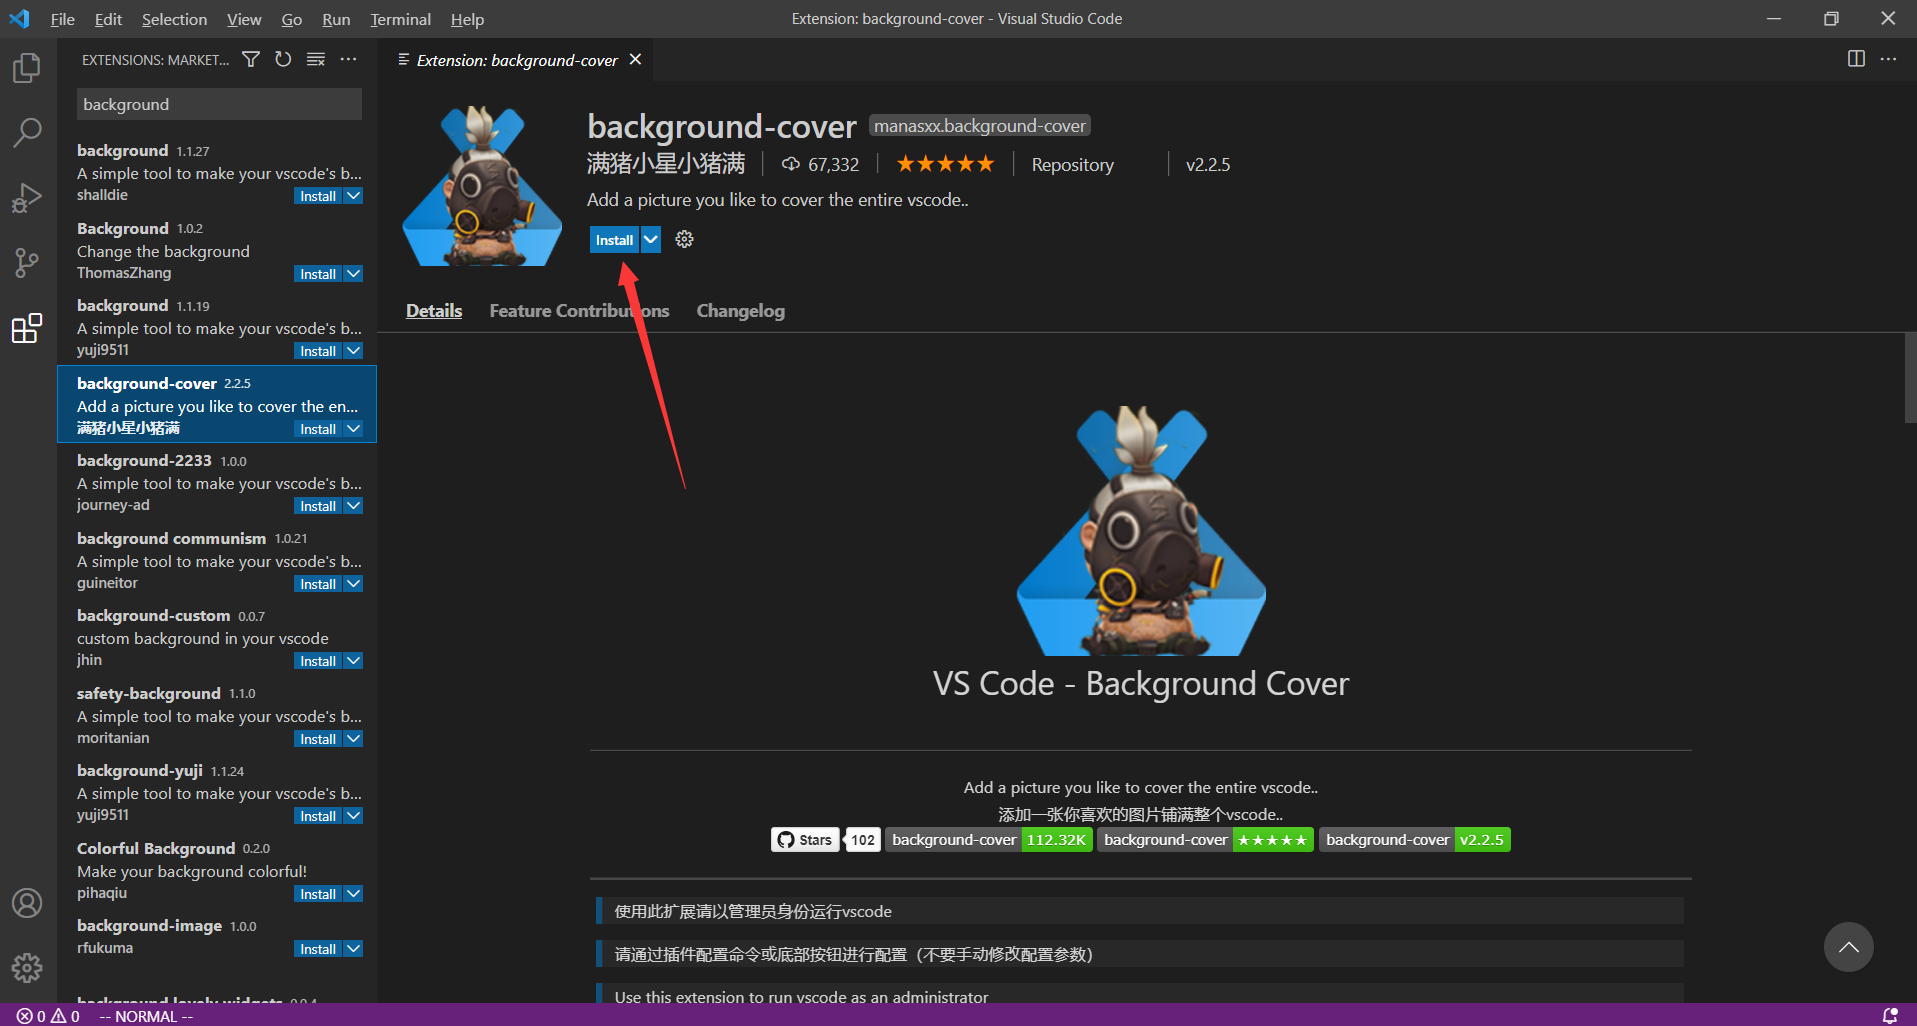Switch to the Feature Contributions tab
The height and width of the screenshot is (1026, 1917).
coord(579,311)
